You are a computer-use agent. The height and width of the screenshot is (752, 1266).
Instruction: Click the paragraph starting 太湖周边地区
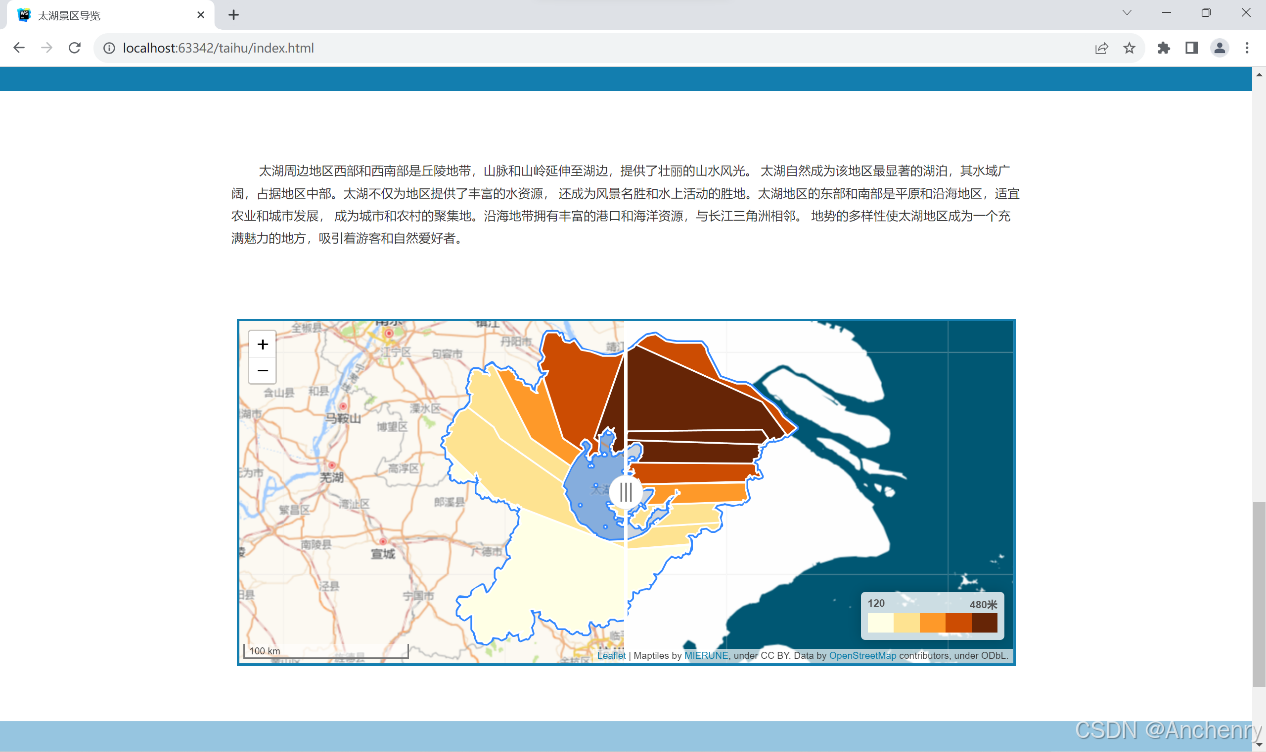coord(625,204)
